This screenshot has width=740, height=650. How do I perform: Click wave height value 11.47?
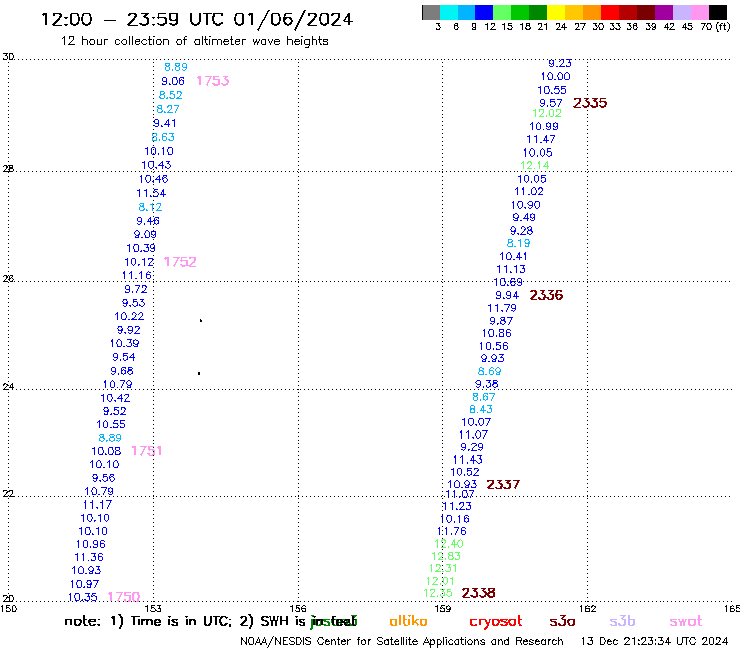coord(541,139)
